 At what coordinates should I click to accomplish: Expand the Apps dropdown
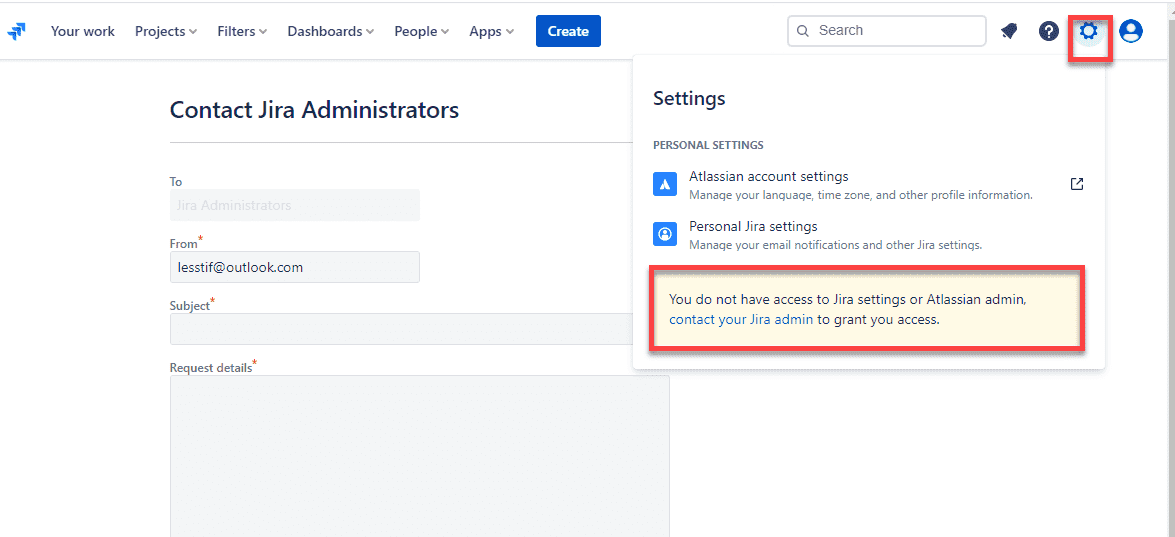point(491,31)
